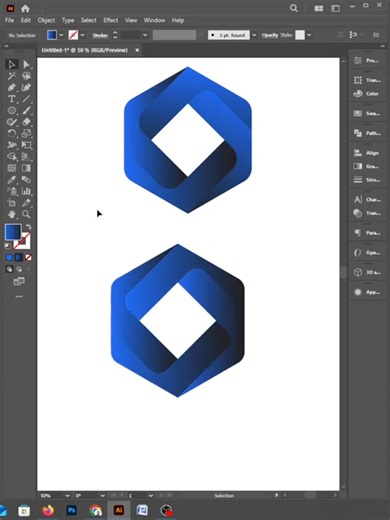Apply Gradient mode button below fill

pos(19,257)
